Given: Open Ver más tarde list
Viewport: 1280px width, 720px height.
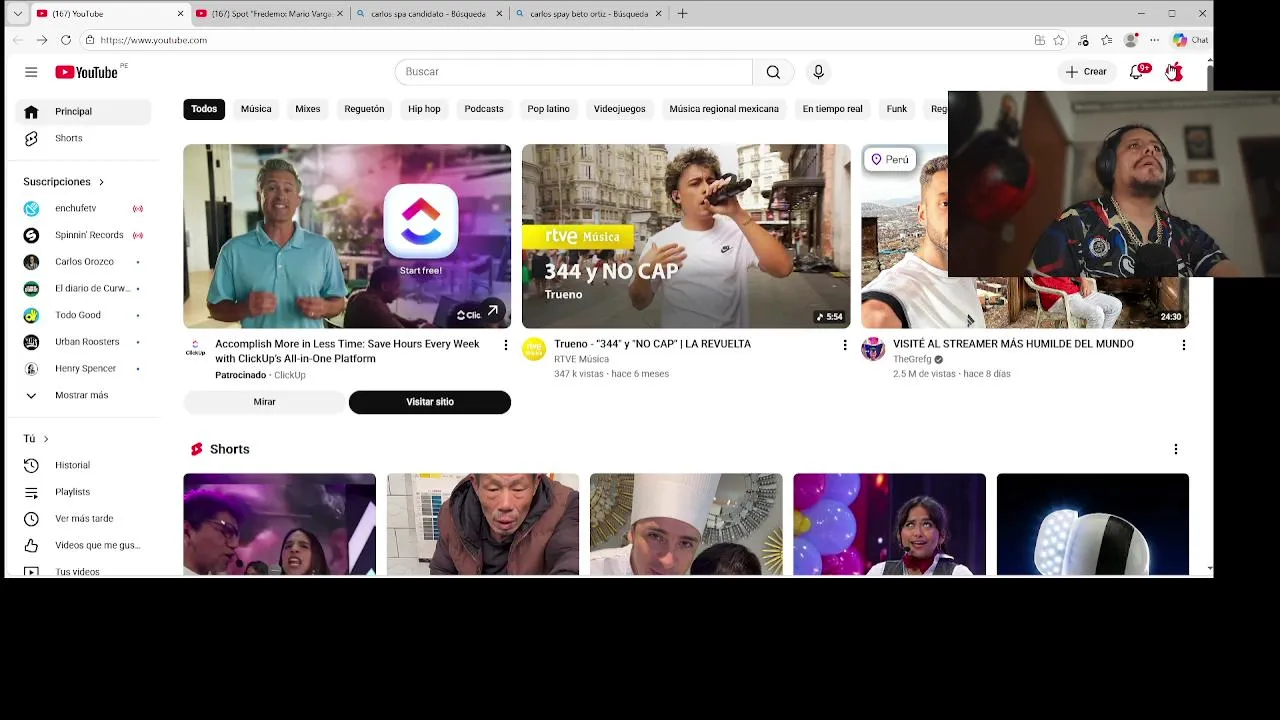Looking at the screenshot, I should [83, 519].
